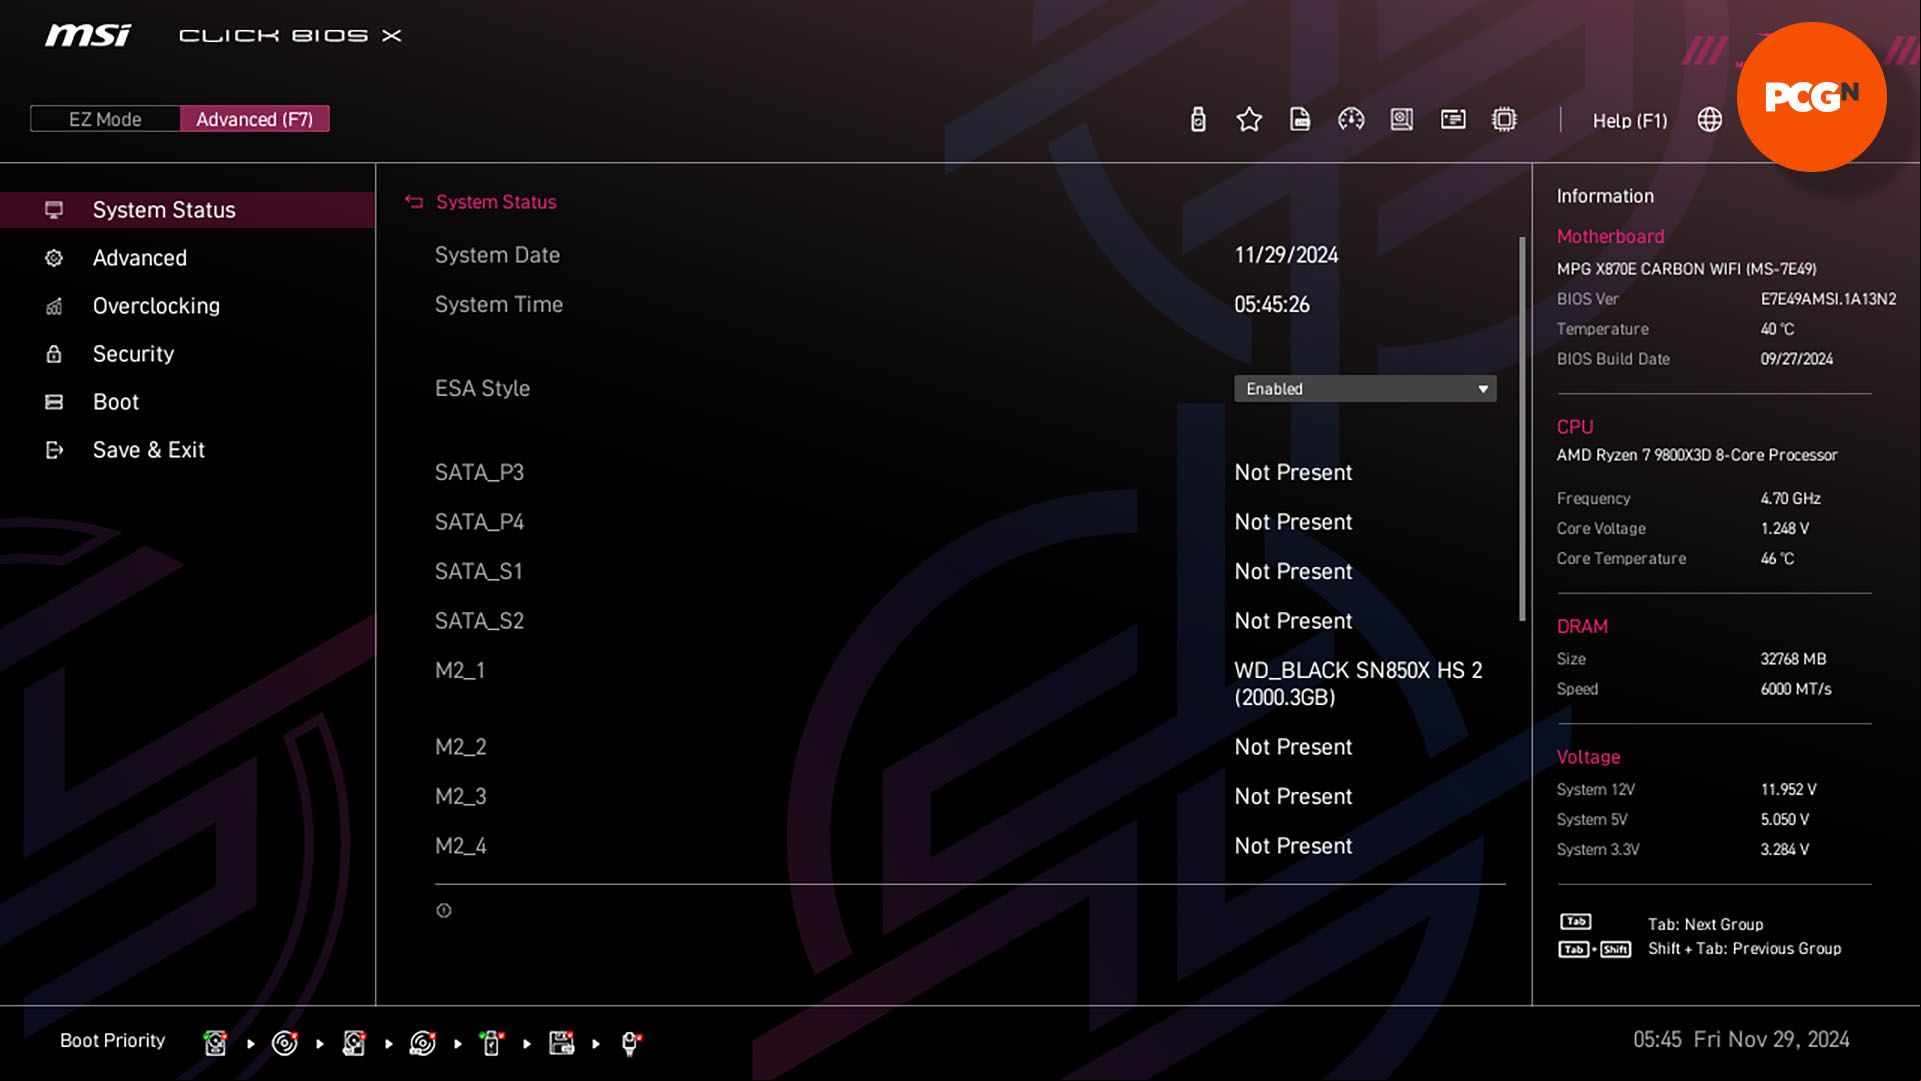Click the CPU chip icon in top toolbar
Screen dimensions: 1921x1081
click(1504, 120)
